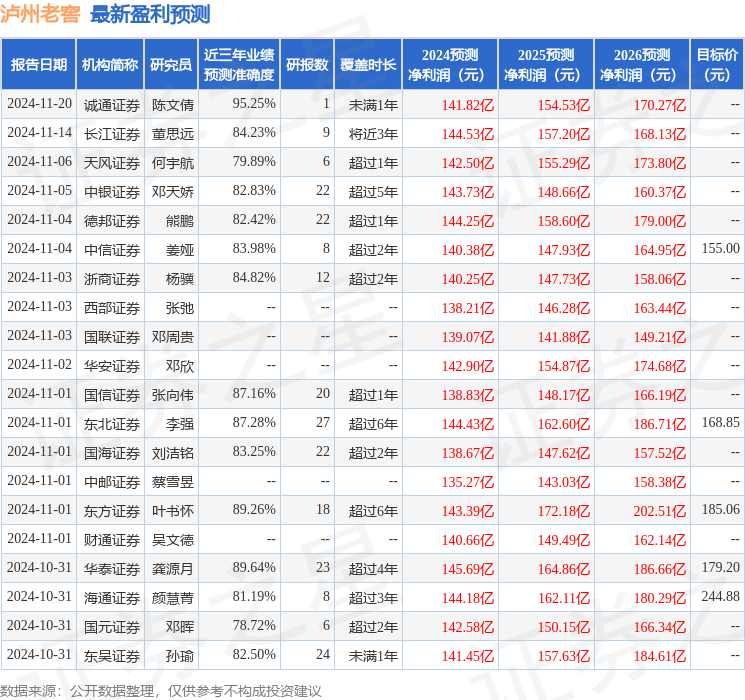Click 近三年业绩预测准确度 column header
Viewport: 745px width, 700px height.
(238, 65)
